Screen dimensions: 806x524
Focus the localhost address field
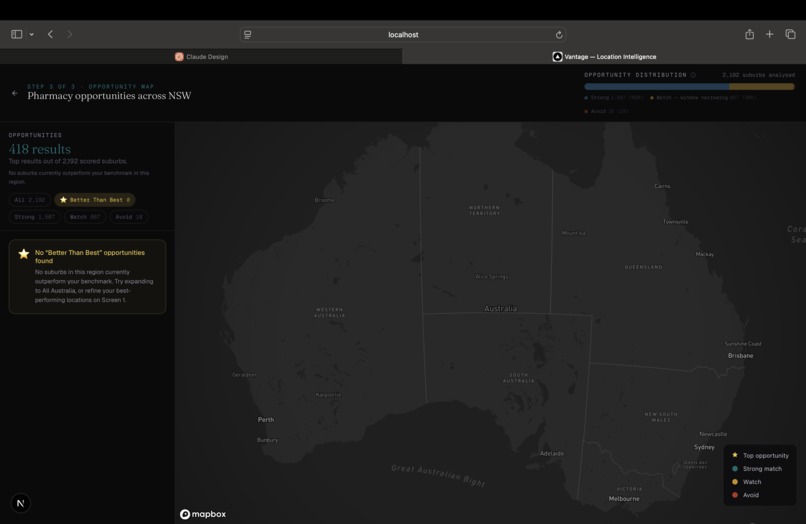click(403, 34)
